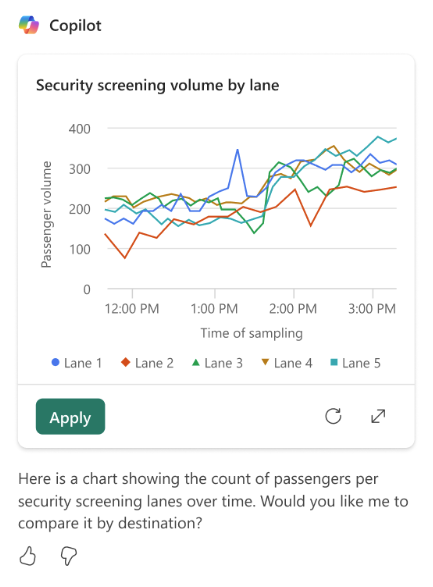Select the Lane 5 legend label
Screen dimensions: 433x587
pyautogui.click(x=361, y=363)
